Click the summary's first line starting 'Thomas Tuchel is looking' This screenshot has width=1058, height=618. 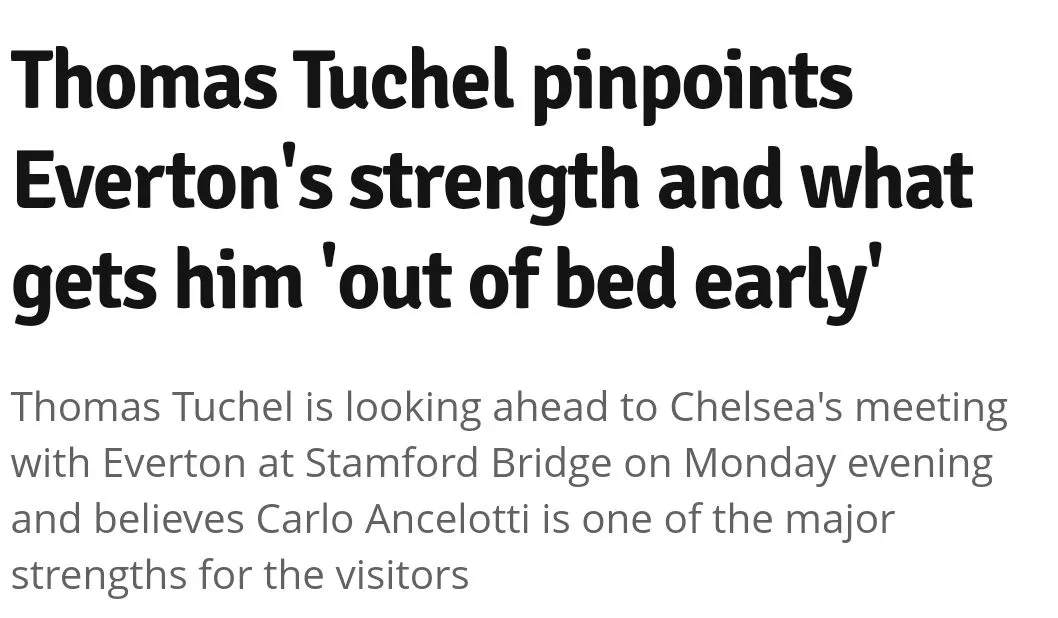coord(509,408)
